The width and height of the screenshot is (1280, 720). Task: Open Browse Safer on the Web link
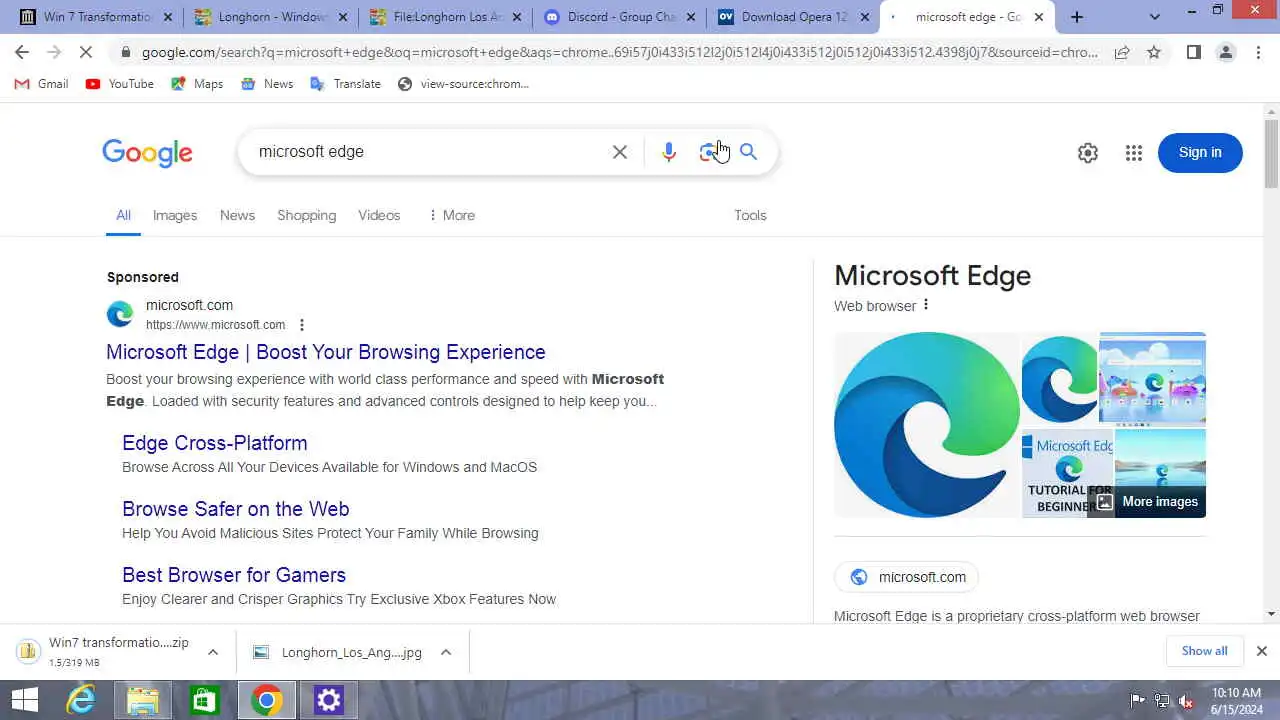pos(236,509)
